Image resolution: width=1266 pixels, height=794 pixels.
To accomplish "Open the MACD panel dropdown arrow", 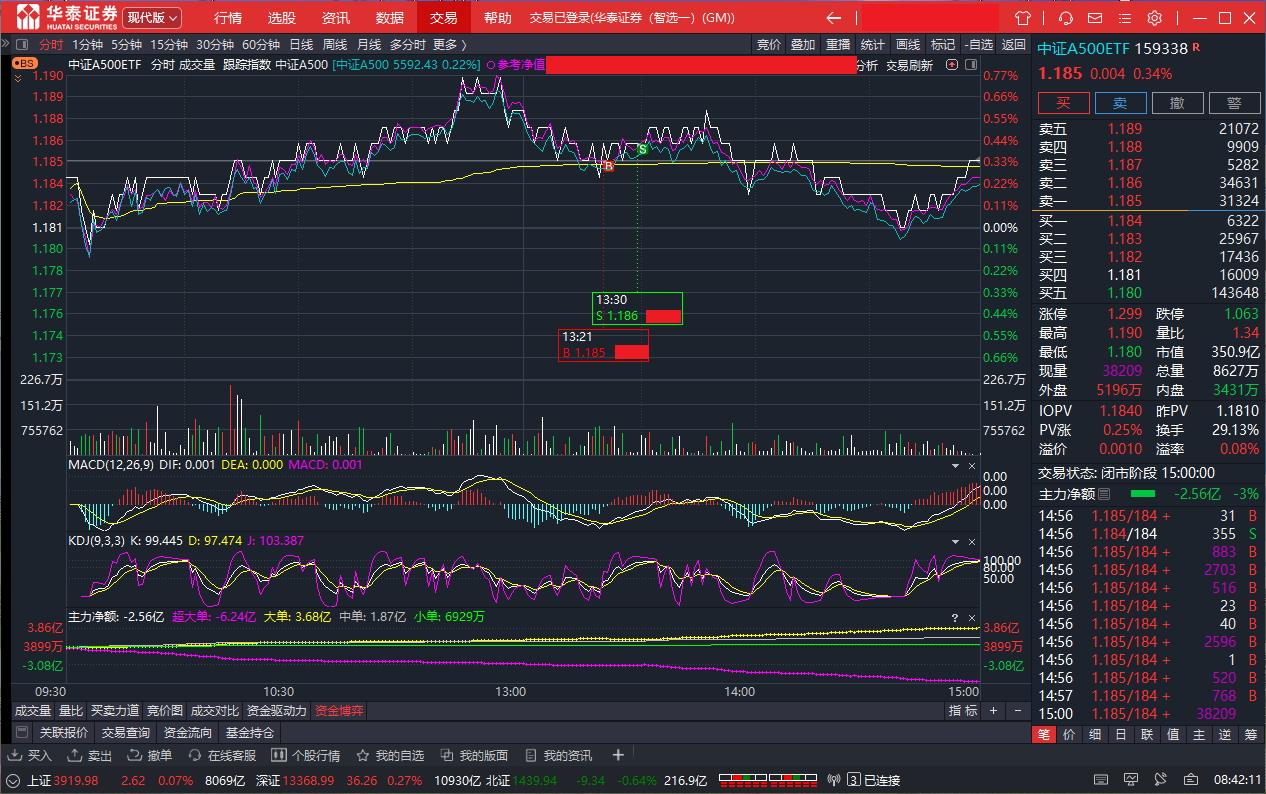I will pos(954,466).
